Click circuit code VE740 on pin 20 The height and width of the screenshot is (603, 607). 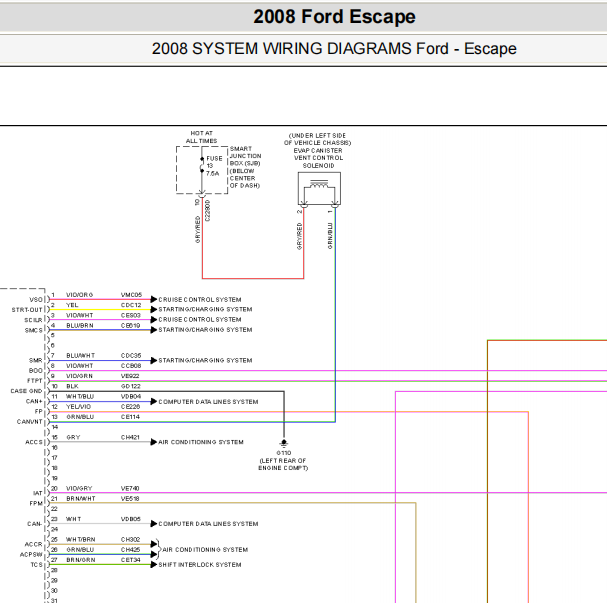(x=130, y=488)
